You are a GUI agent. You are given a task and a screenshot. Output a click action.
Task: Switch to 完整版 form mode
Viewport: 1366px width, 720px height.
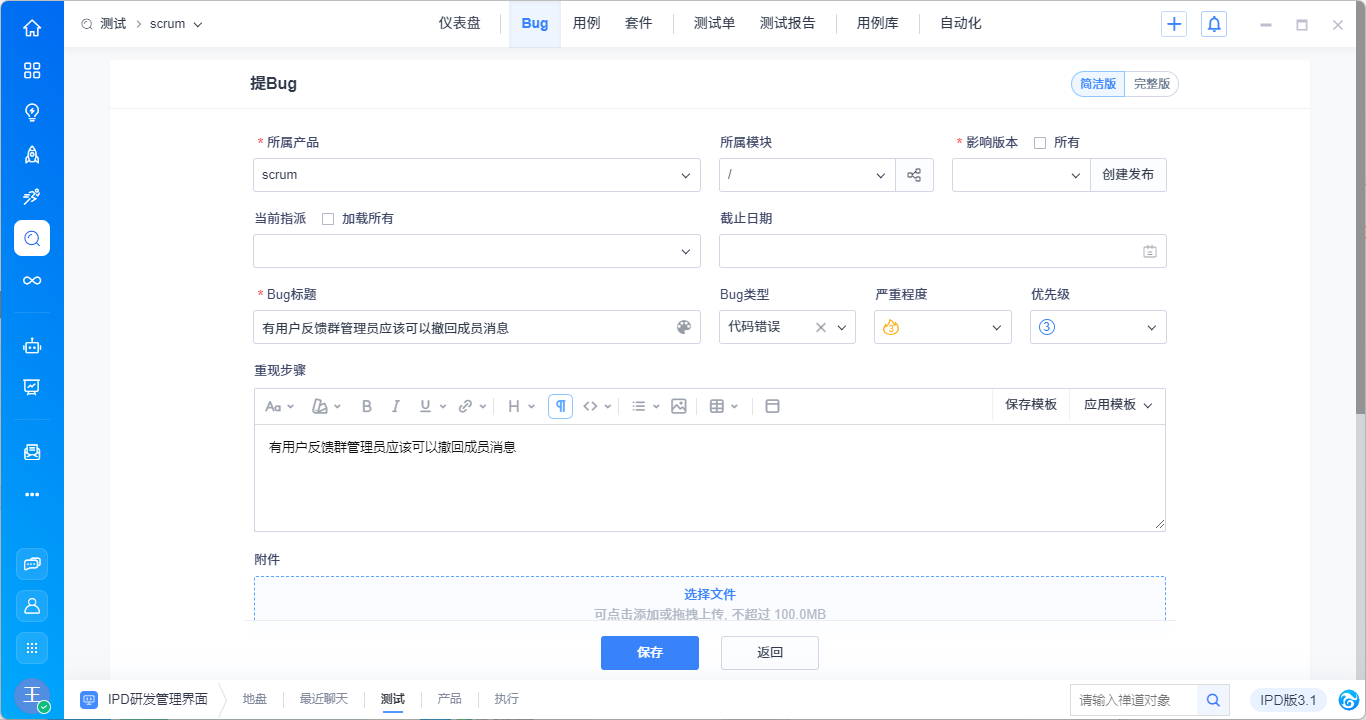click(1151, 84)
